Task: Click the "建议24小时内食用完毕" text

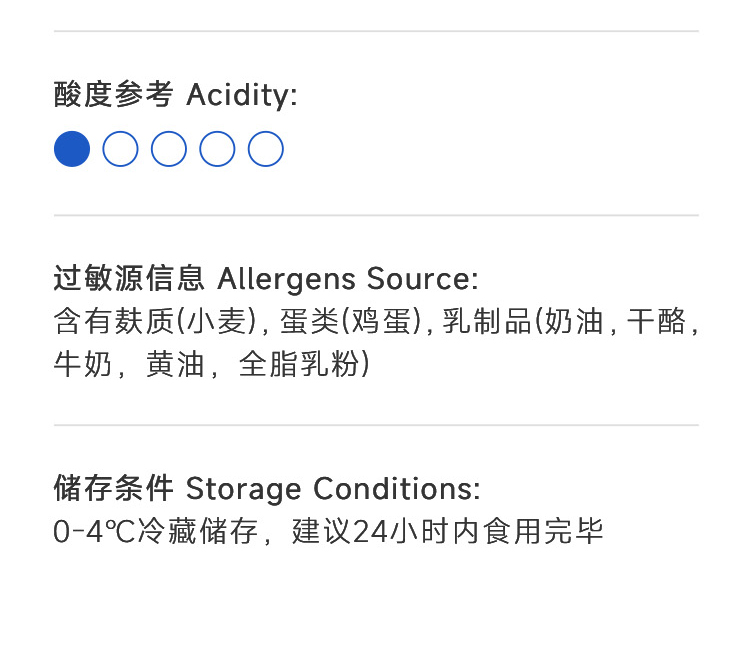Action: click(x=447, y=532)
